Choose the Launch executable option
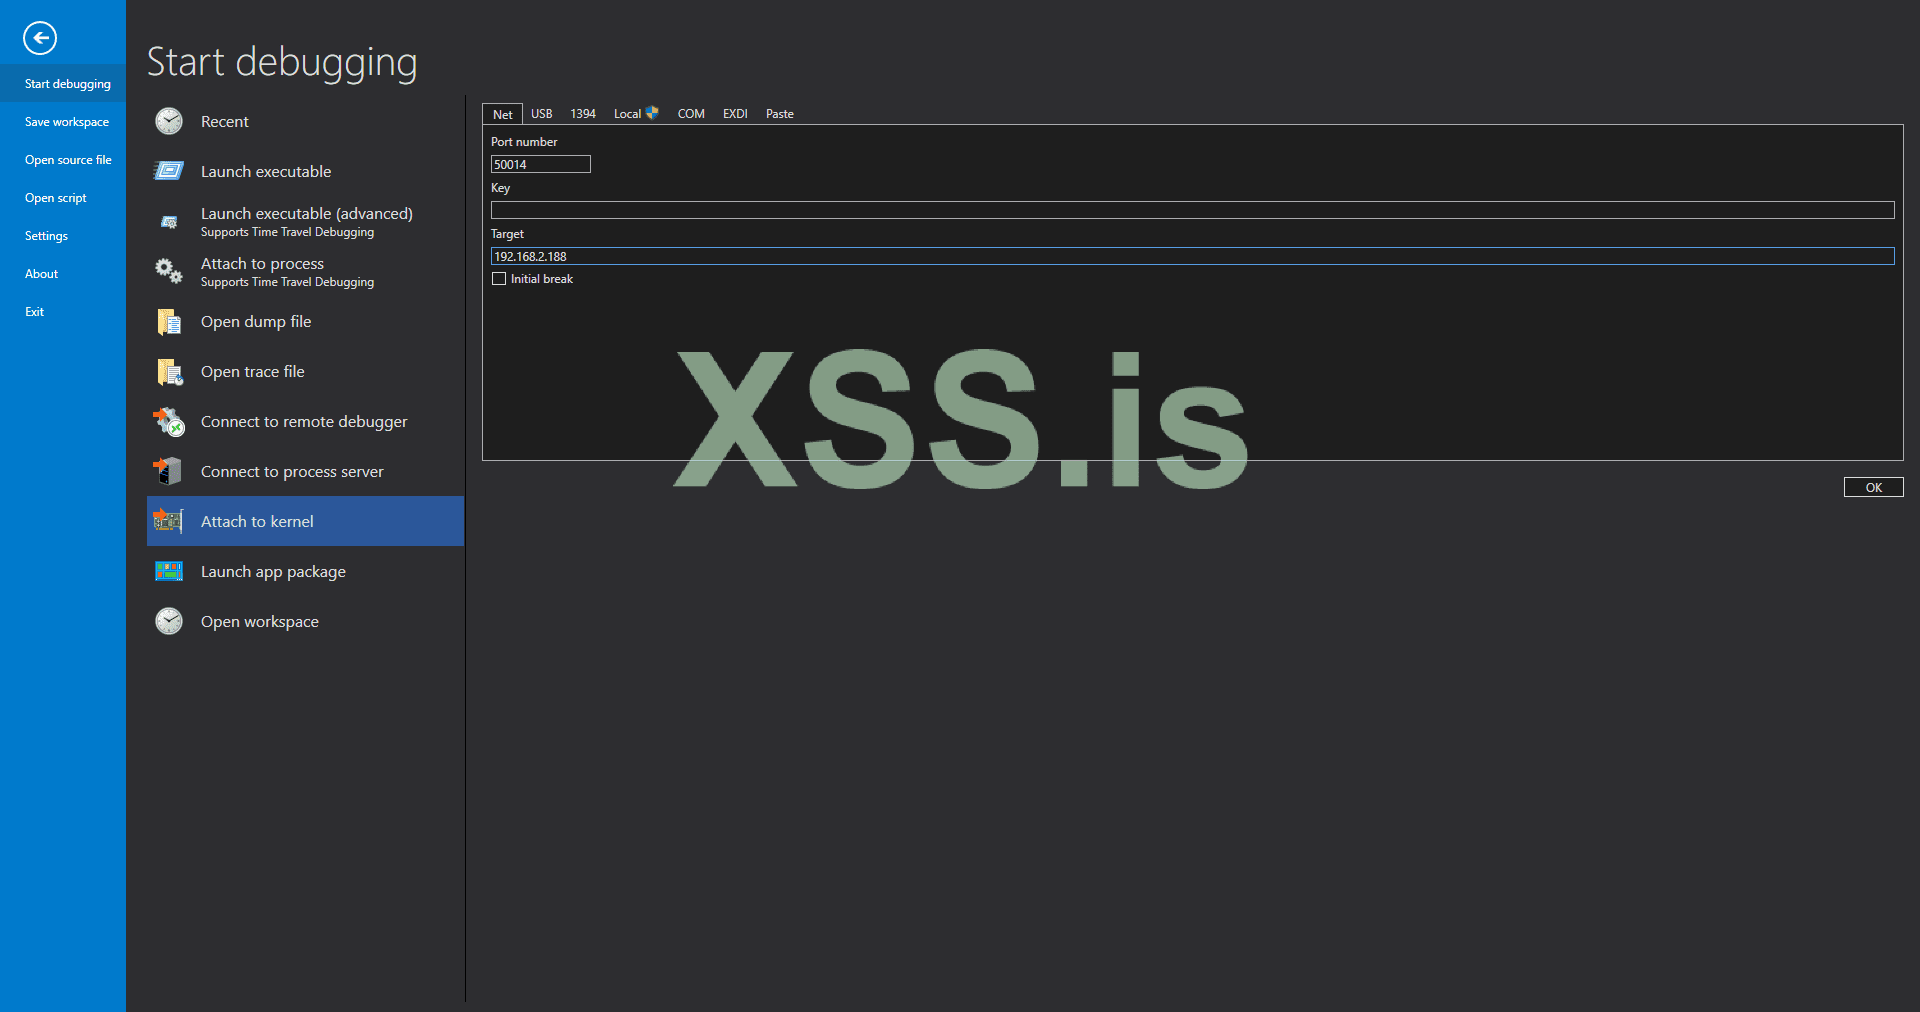The image size is (1920, 1012). [305, 171]
